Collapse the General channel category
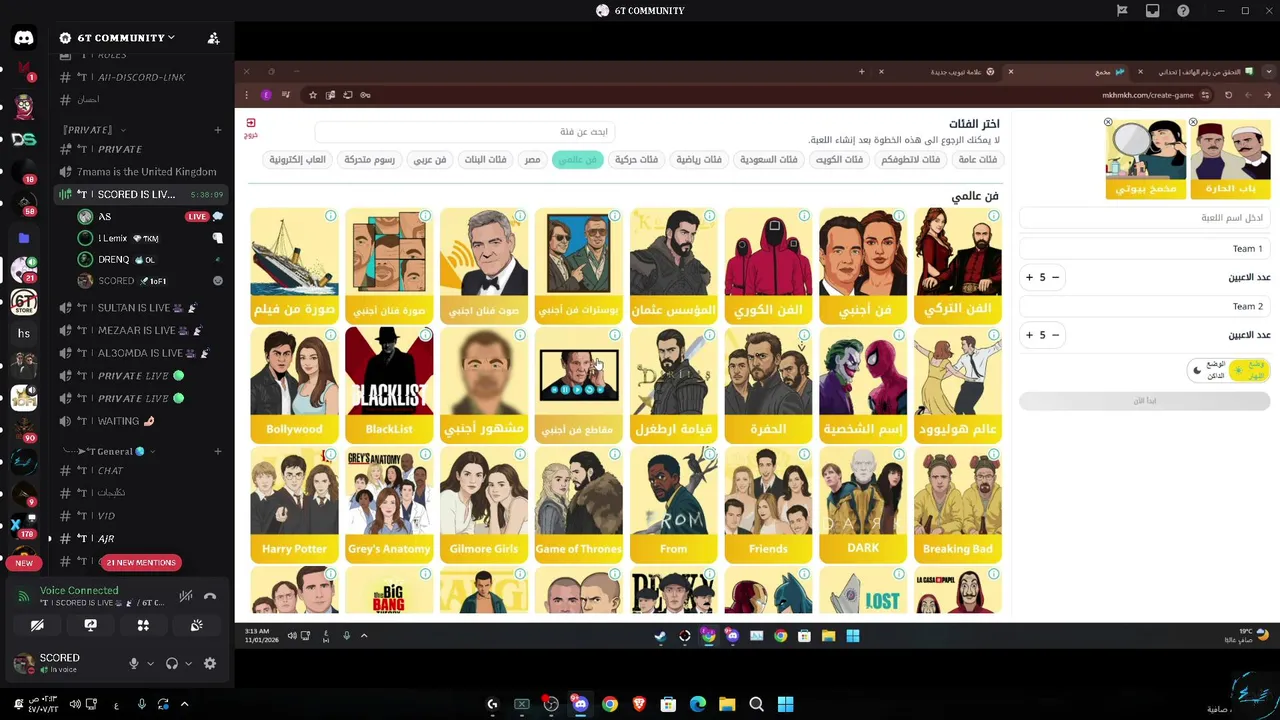The height and width of the screenshot is (720, 1280). point(110,451)
